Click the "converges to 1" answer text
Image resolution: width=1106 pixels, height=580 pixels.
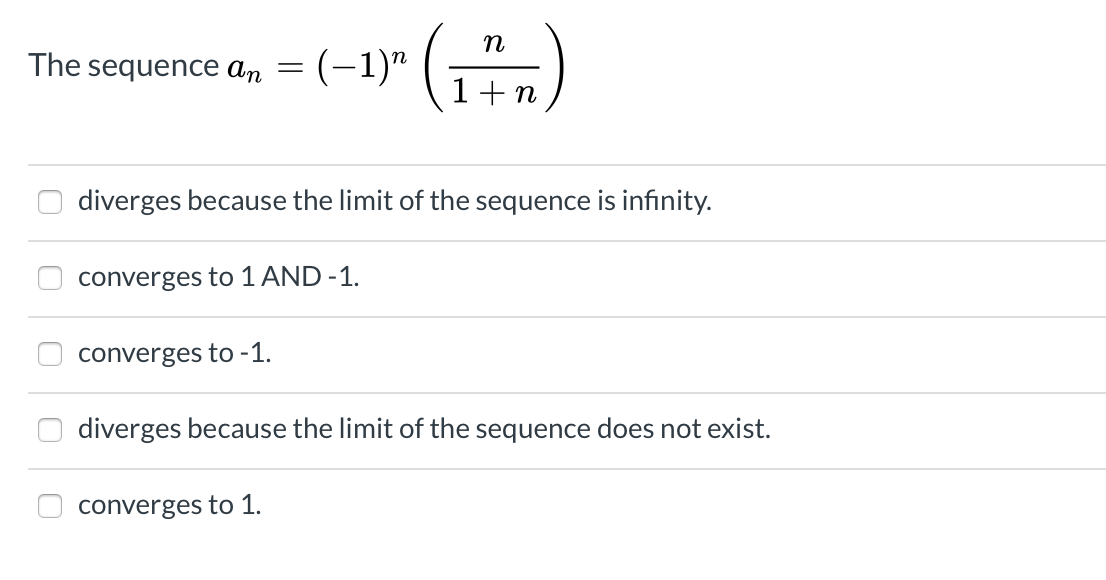pos(168,506)
